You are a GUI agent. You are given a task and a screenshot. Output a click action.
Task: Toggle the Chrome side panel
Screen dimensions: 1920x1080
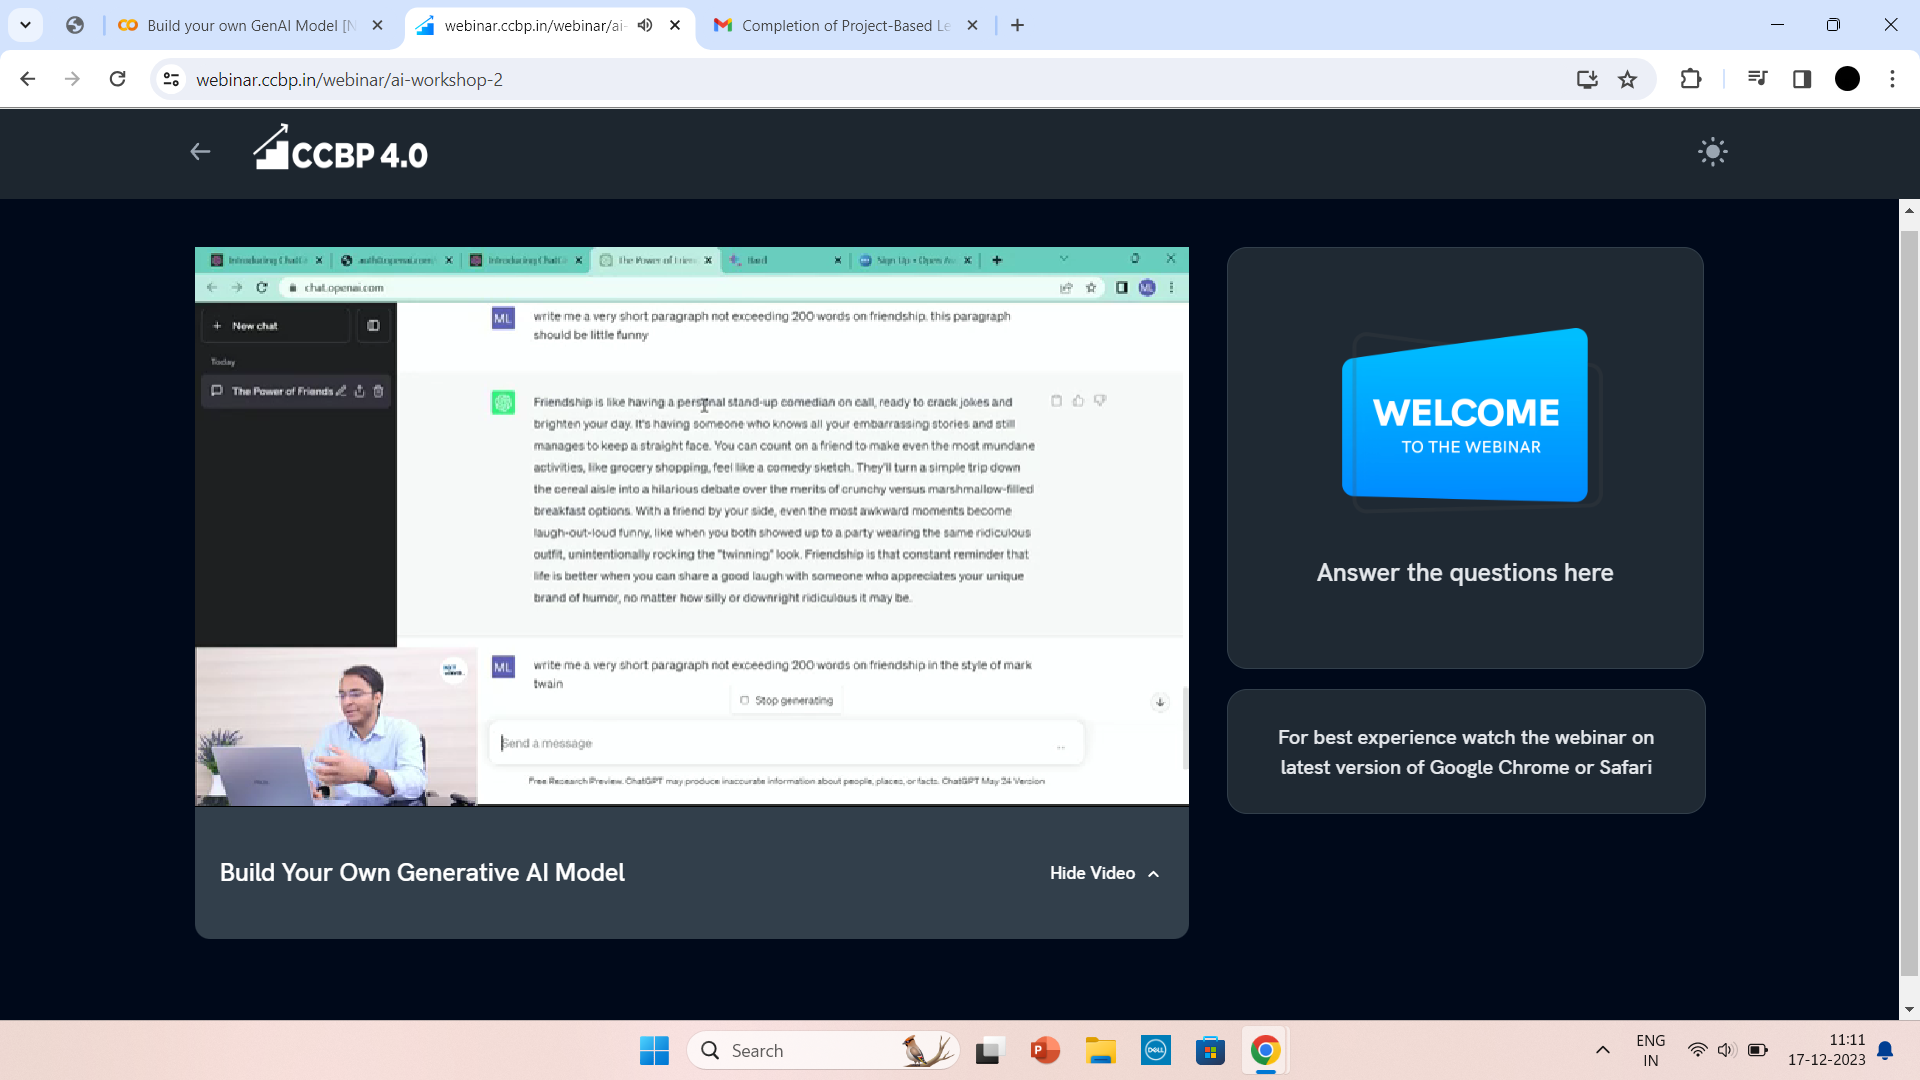click(1802, 79)
